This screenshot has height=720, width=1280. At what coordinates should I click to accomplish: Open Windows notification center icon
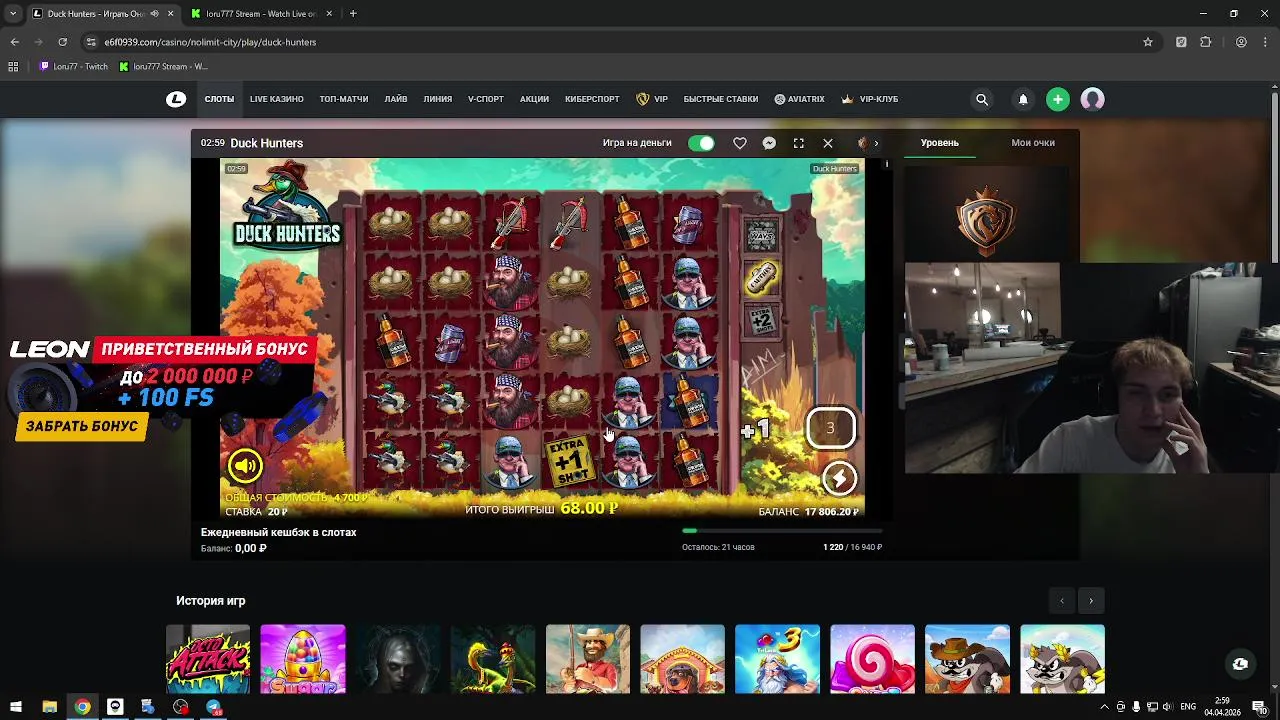tap(1258, 707)
